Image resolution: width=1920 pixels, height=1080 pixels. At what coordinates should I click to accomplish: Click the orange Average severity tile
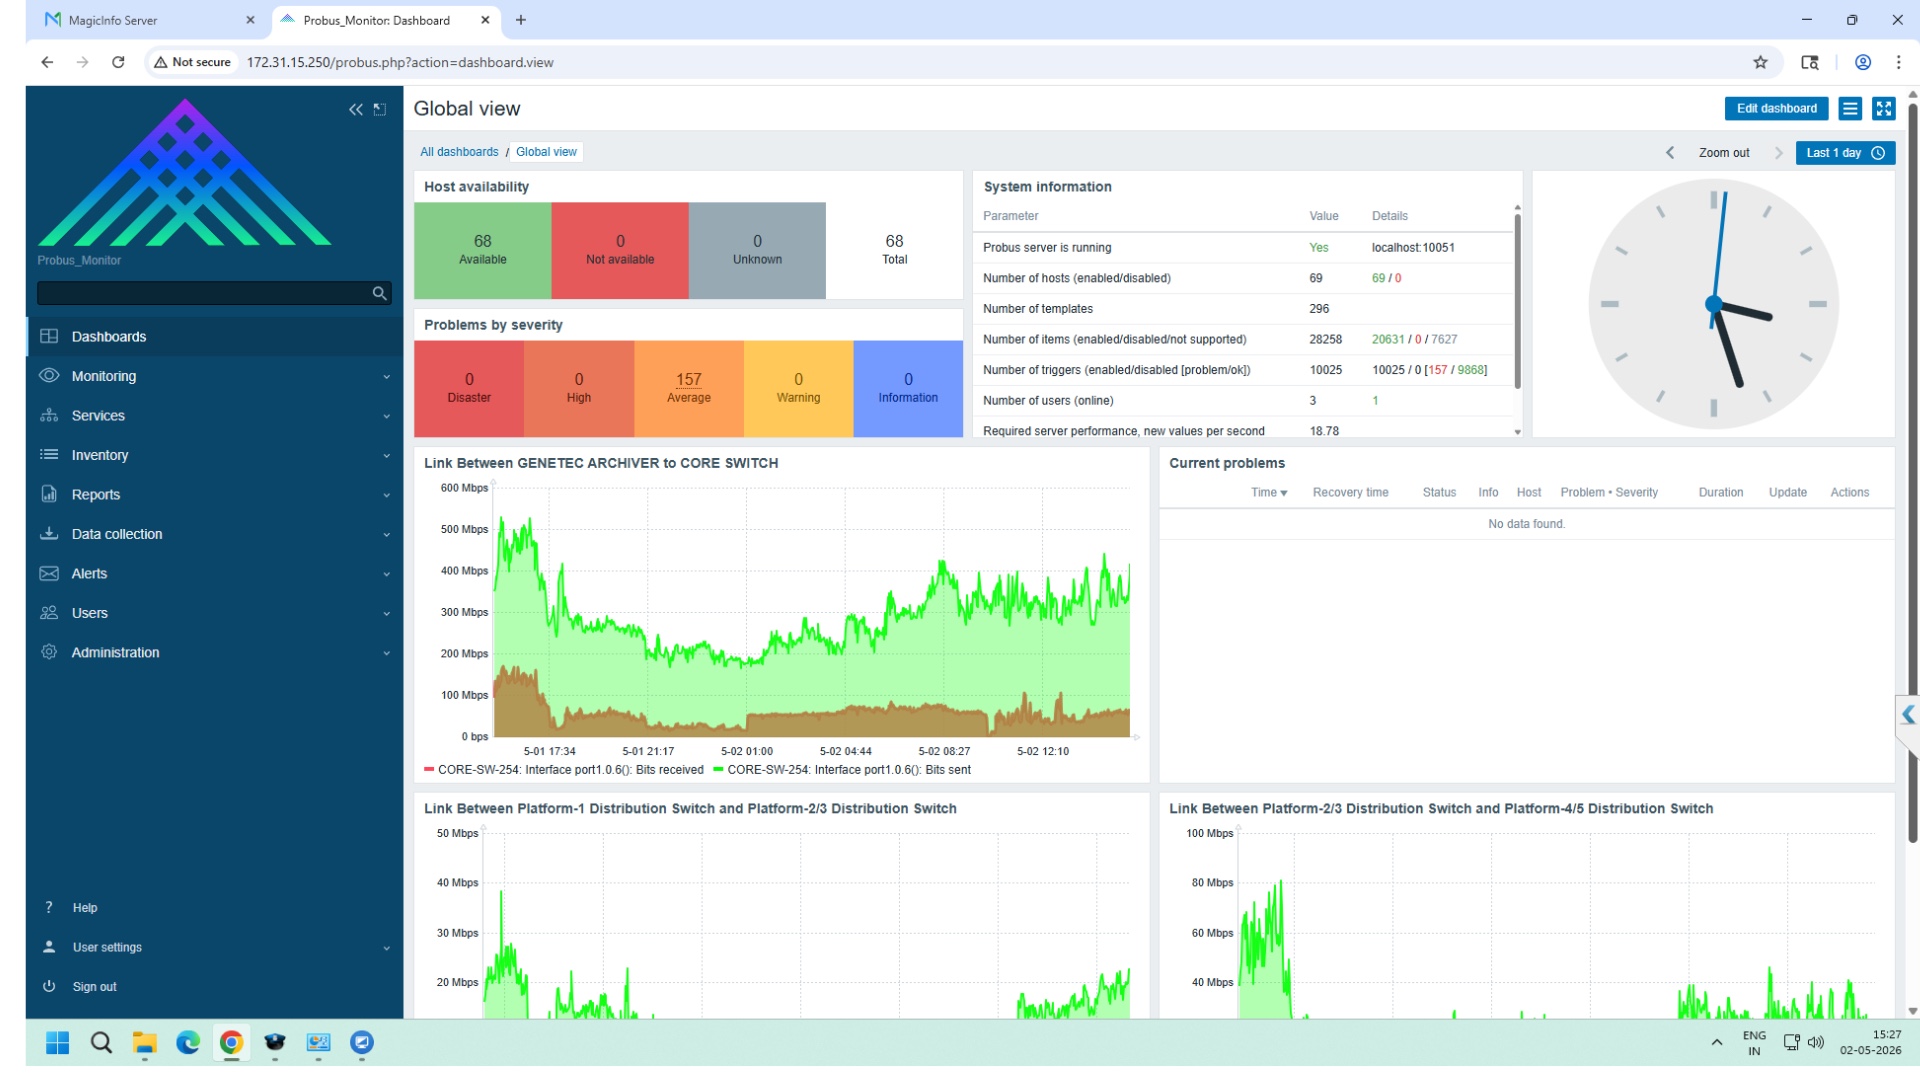[688, 388]
